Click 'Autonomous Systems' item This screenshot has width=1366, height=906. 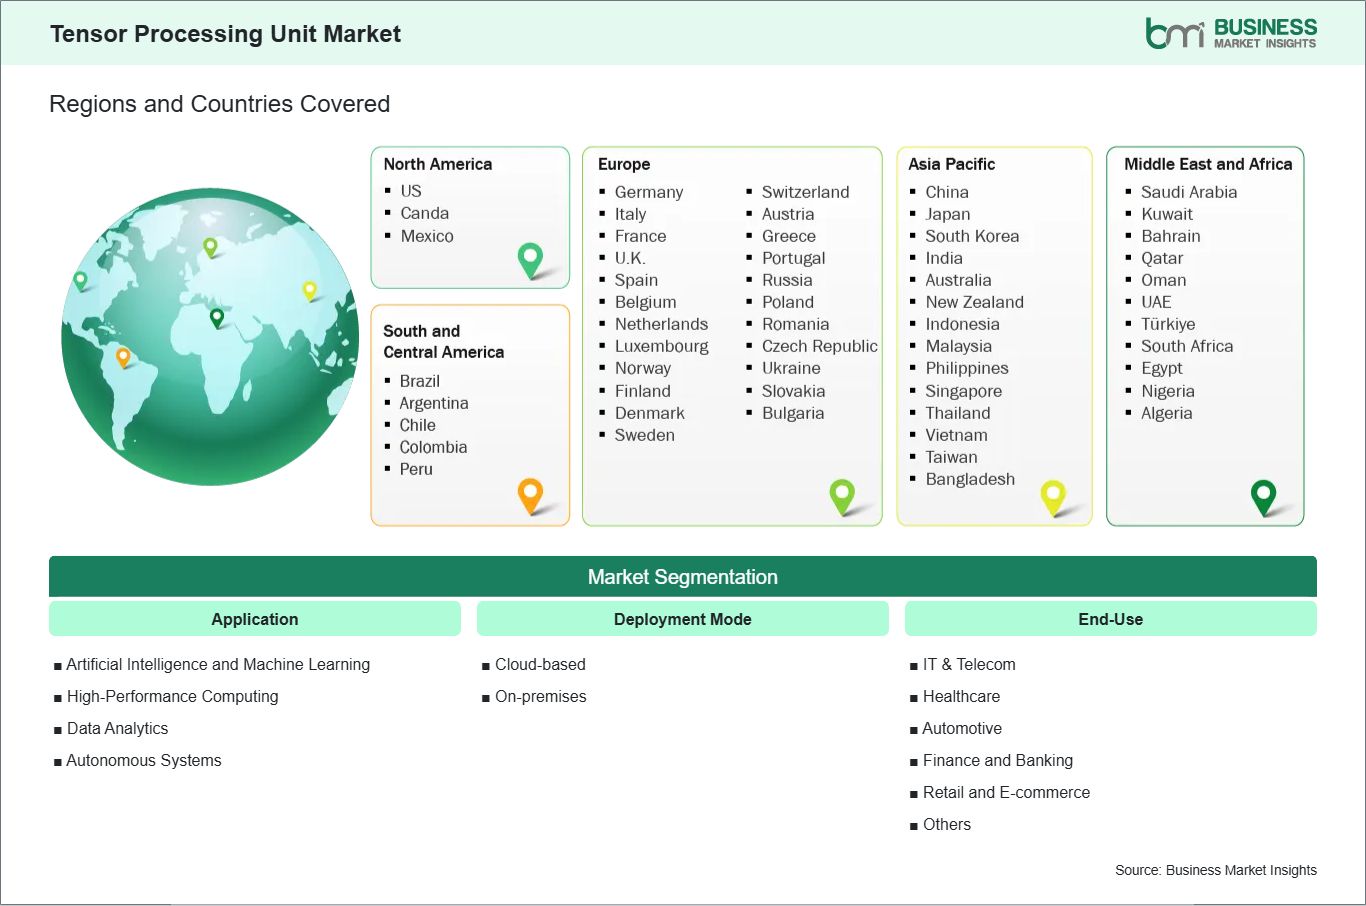pyautogui.click(x=144, y=760)
